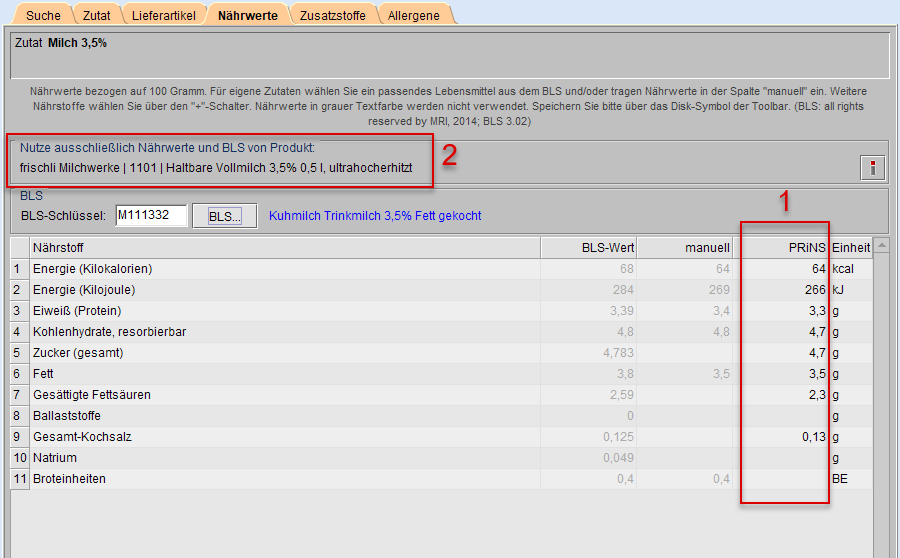The width and height of the screenshot is (900, 558).
Task: Open the Suche tab
Action: (x=43, y=15)
